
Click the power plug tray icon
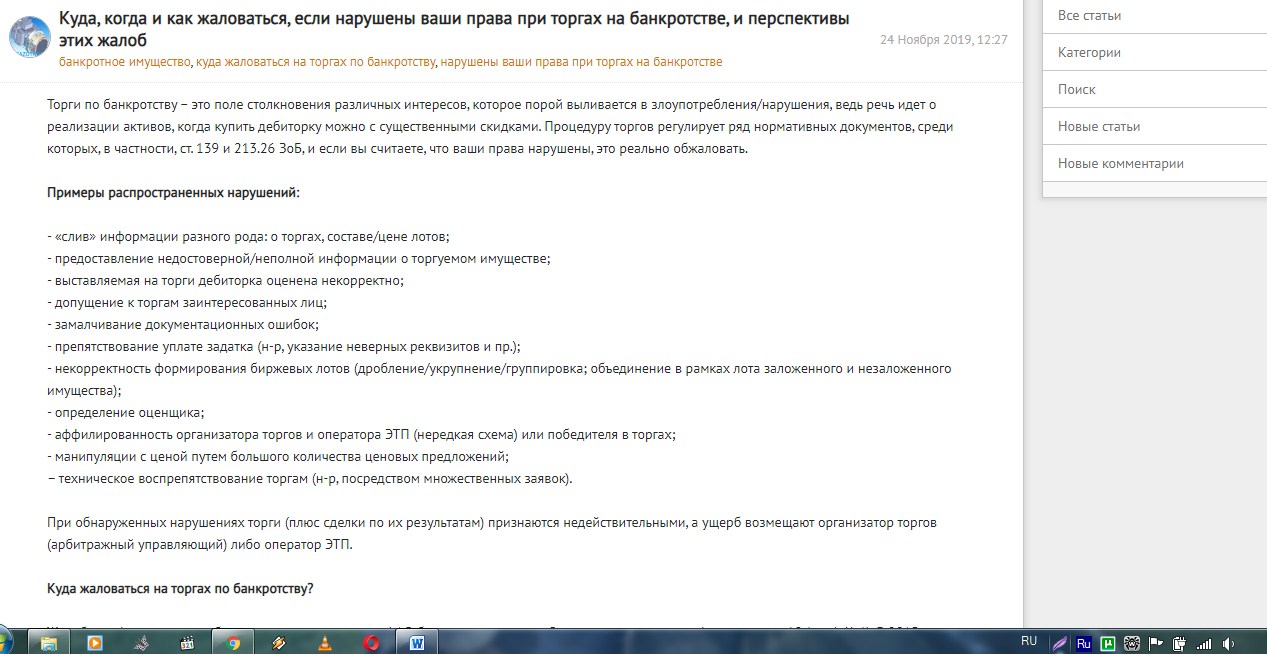(1179, 644)
